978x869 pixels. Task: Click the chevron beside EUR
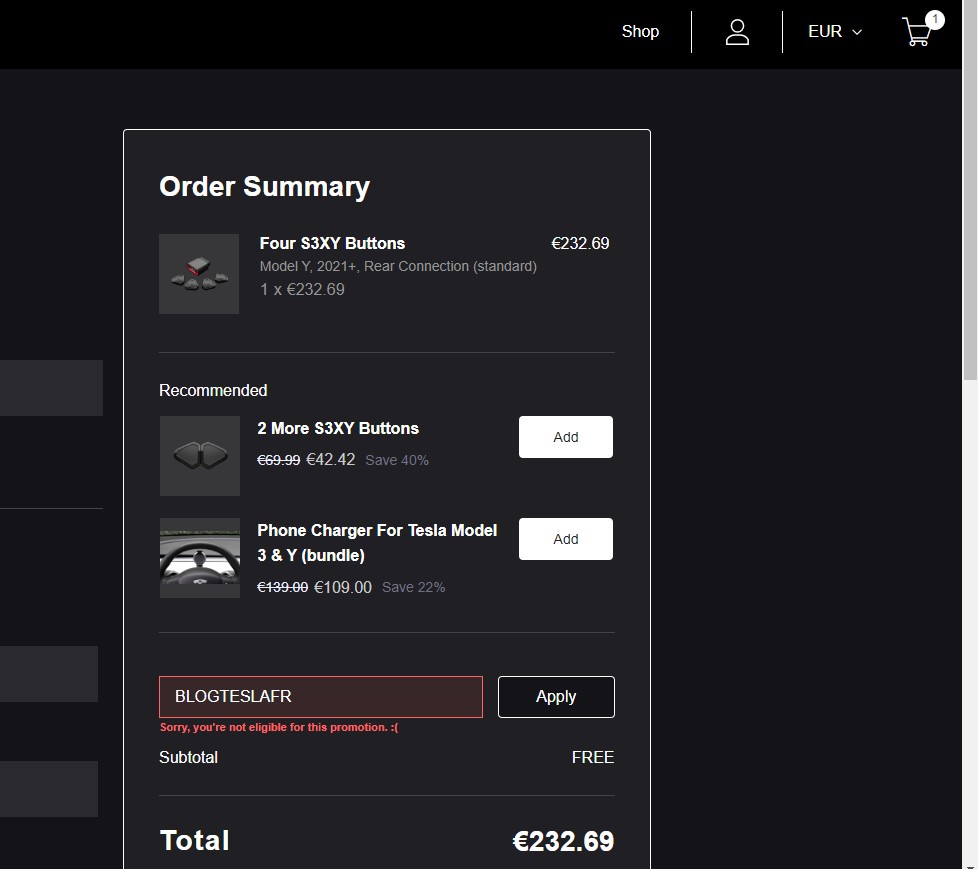tap(857, 32)
